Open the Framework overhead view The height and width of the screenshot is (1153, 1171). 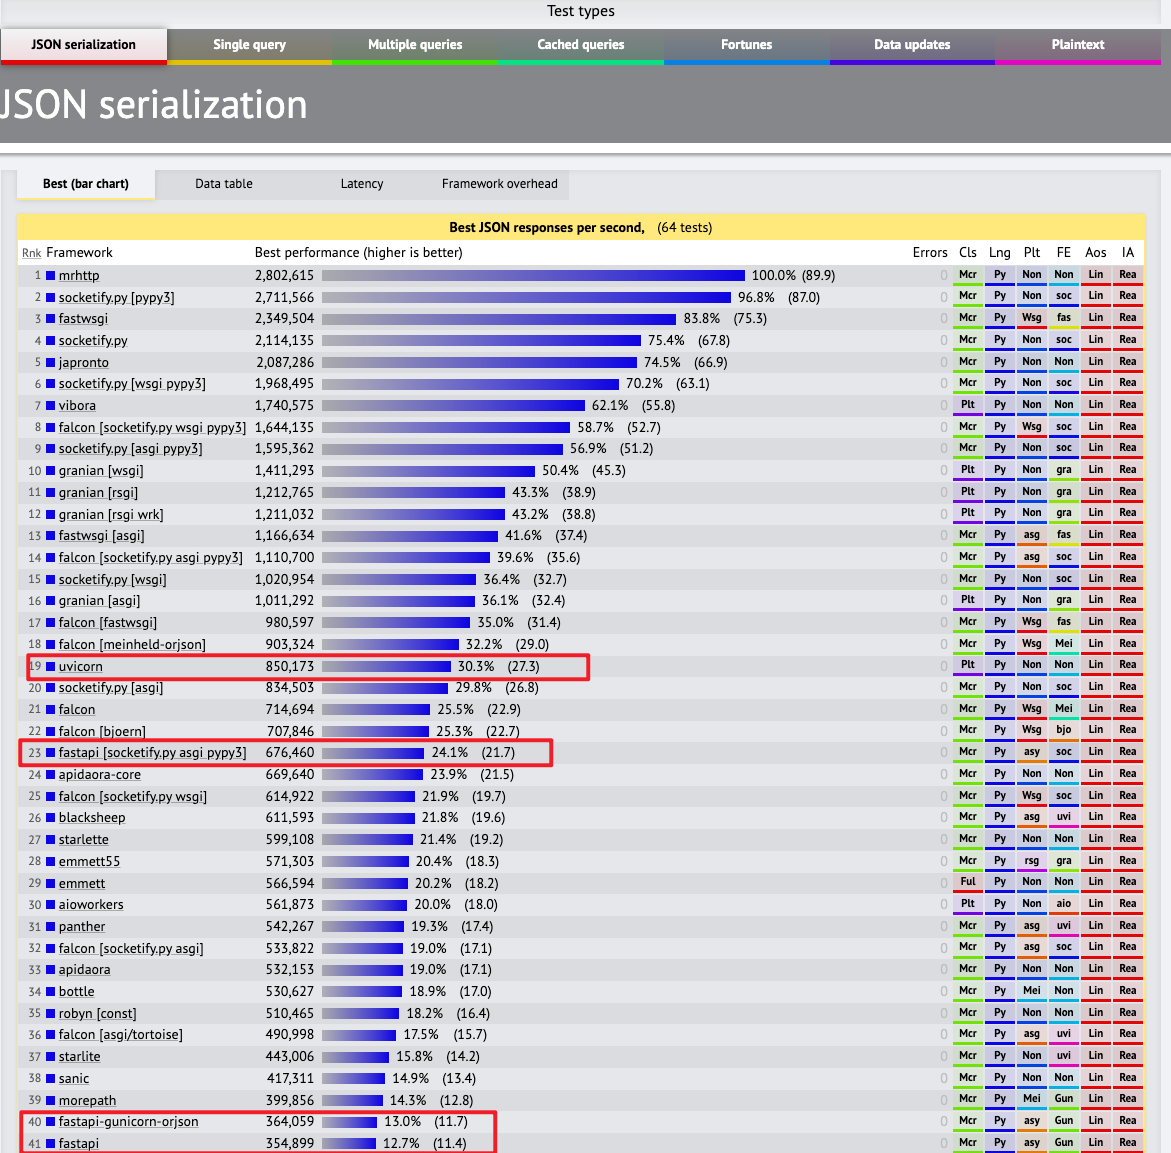point(500,184)
